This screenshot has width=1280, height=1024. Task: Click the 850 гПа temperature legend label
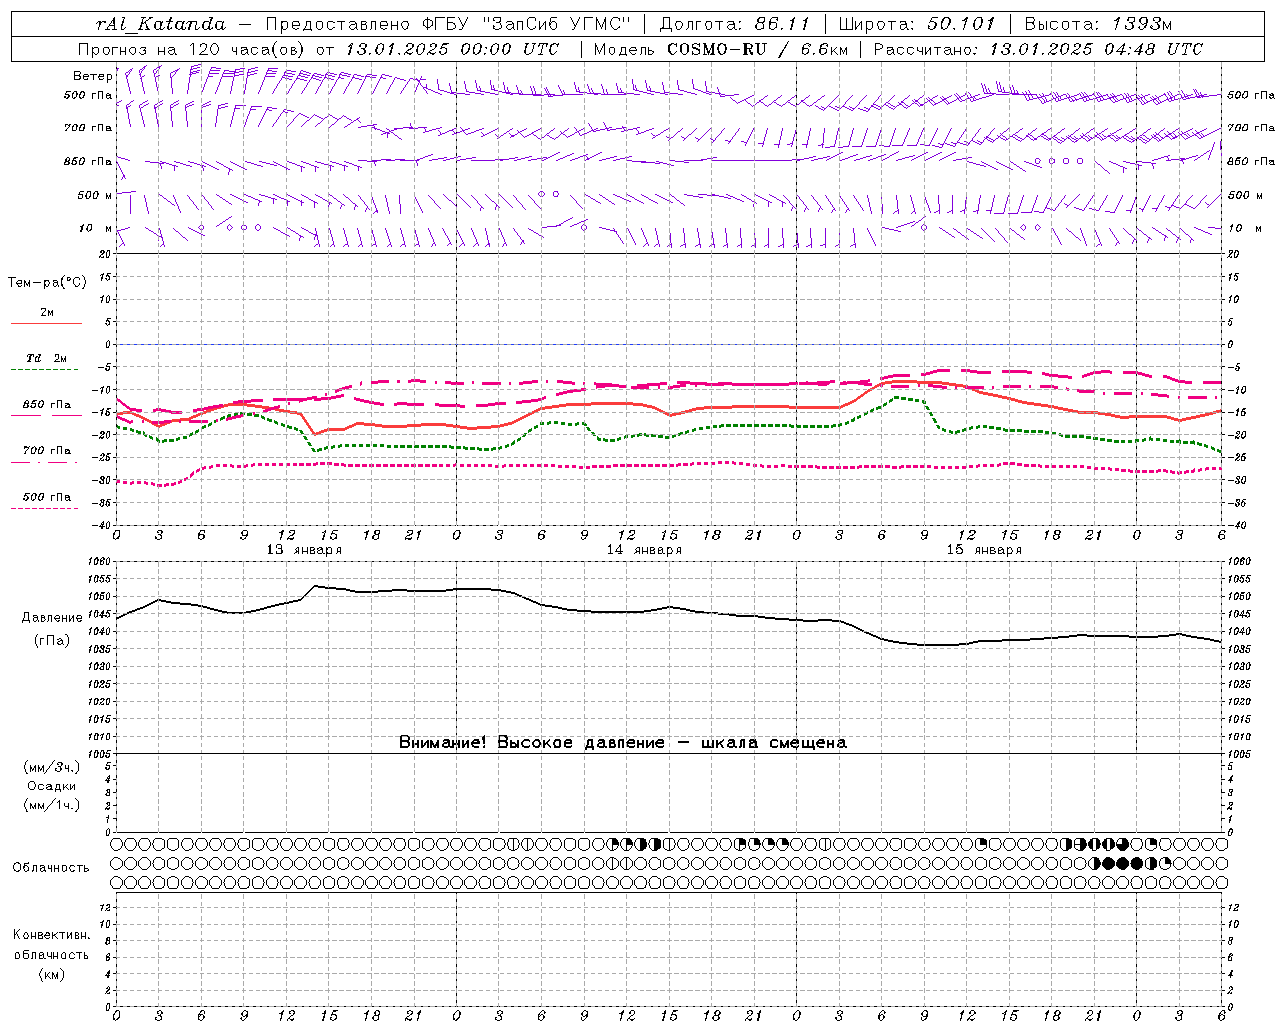pos(46,405)
